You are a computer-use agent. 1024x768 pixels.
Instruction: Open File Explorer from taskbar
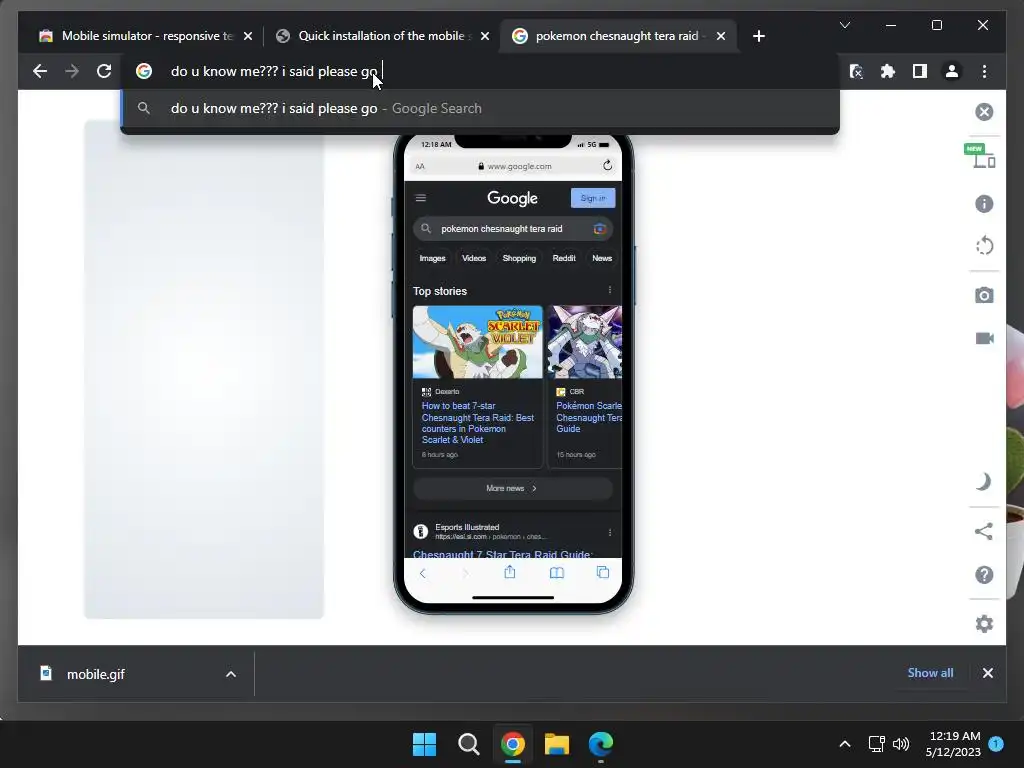pos(557,744)
